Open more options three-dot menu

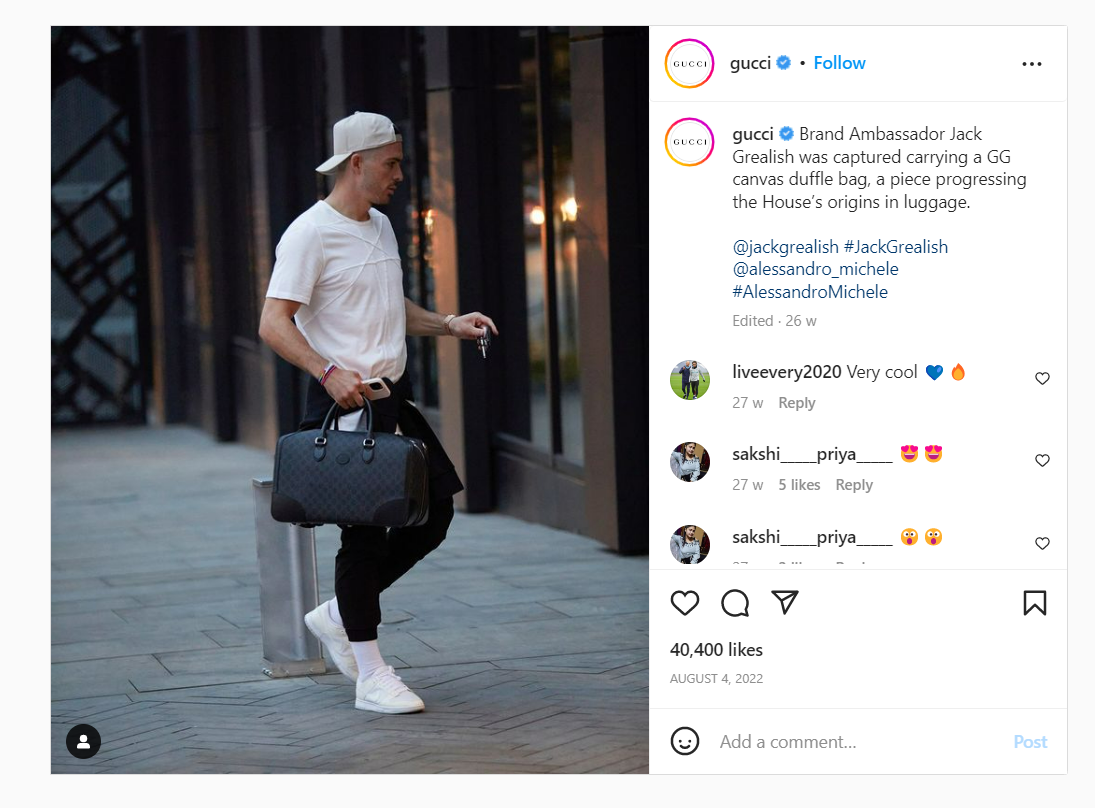pos(1031,64)
